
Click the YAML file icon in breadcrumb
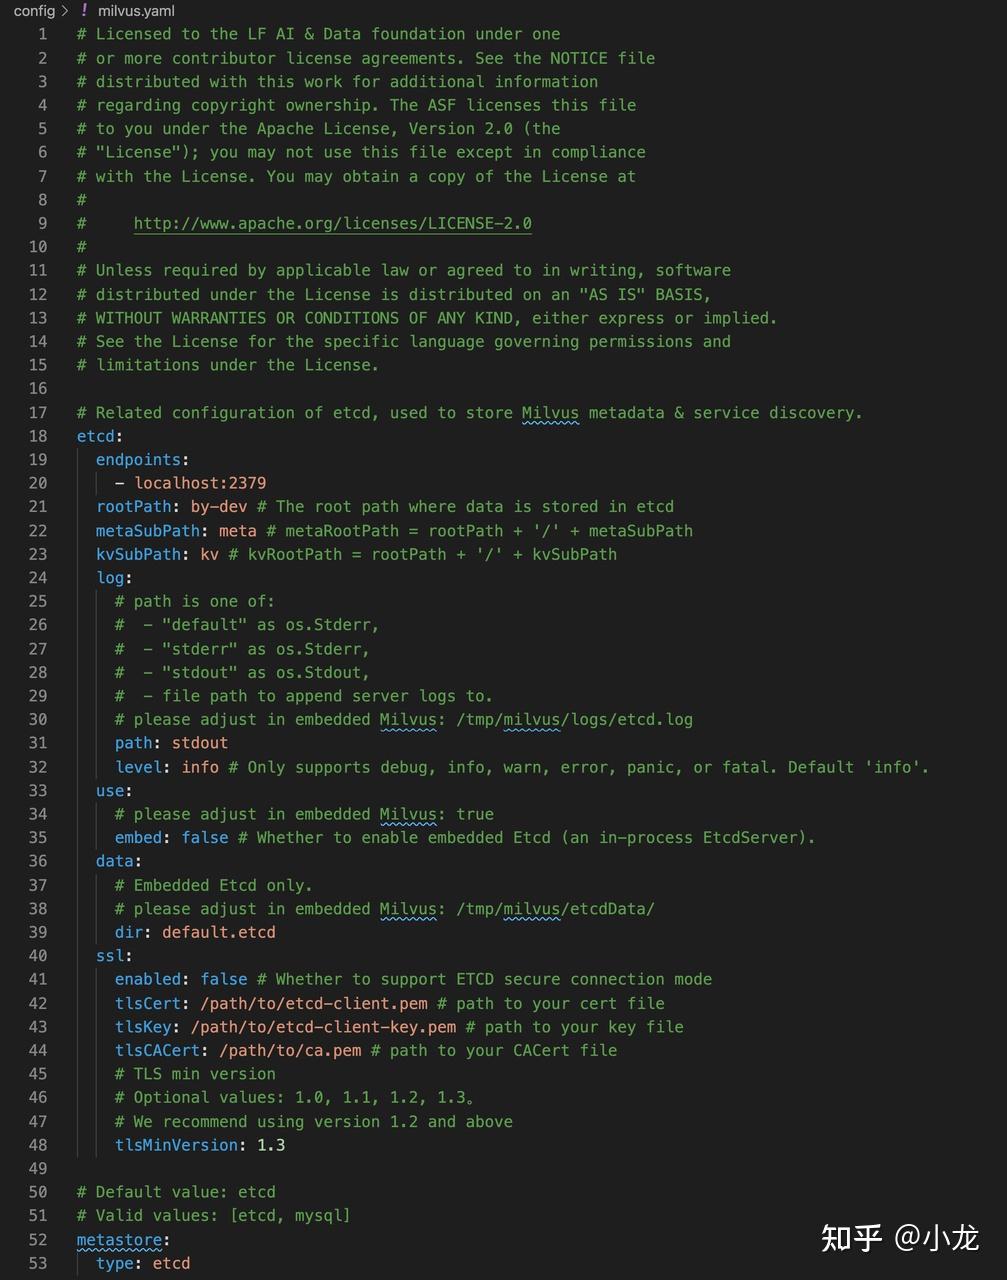[x=84, y=11]
